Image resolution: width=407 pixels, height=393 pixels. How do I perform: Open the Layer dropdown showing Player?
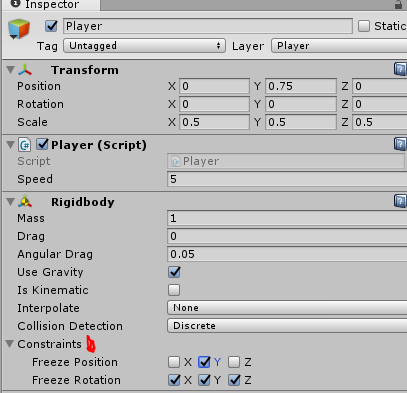(x=339, y=46)
